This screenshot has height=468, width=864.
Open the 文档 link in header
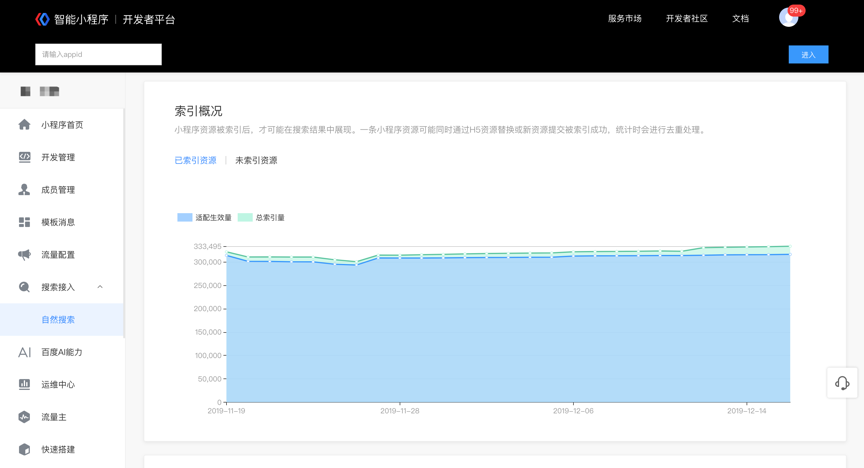(740, 19)
